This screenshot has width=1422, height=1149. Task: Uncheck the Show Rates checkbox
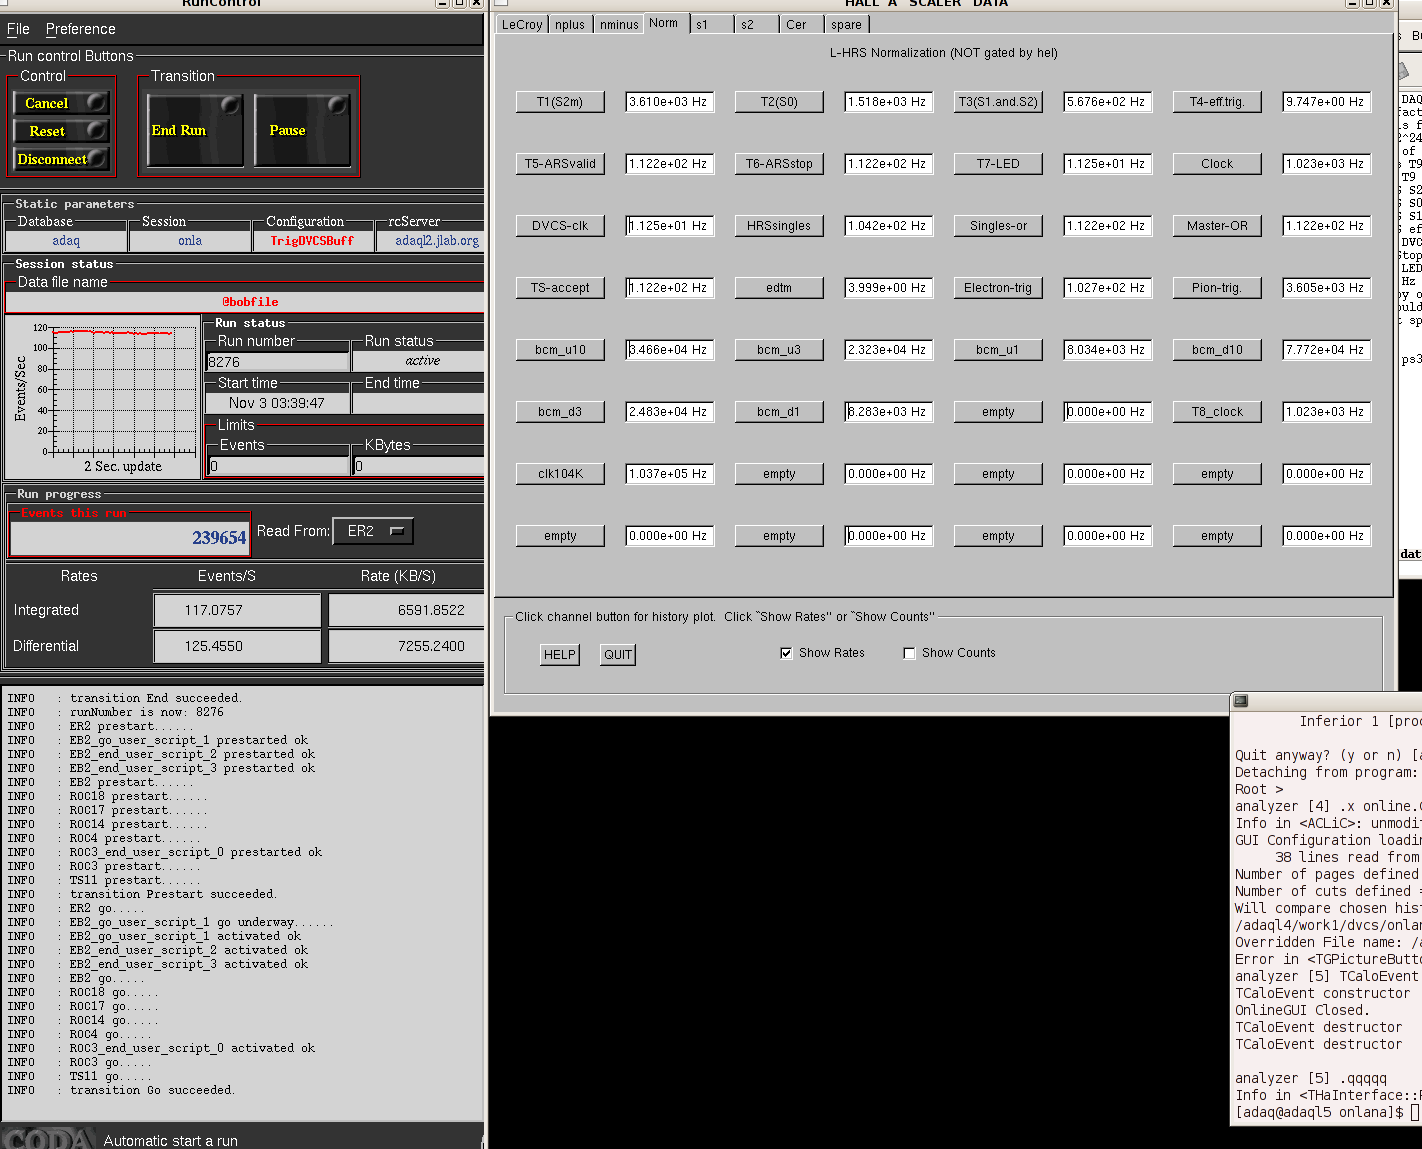pyautogui.click(x=786, y=653)
